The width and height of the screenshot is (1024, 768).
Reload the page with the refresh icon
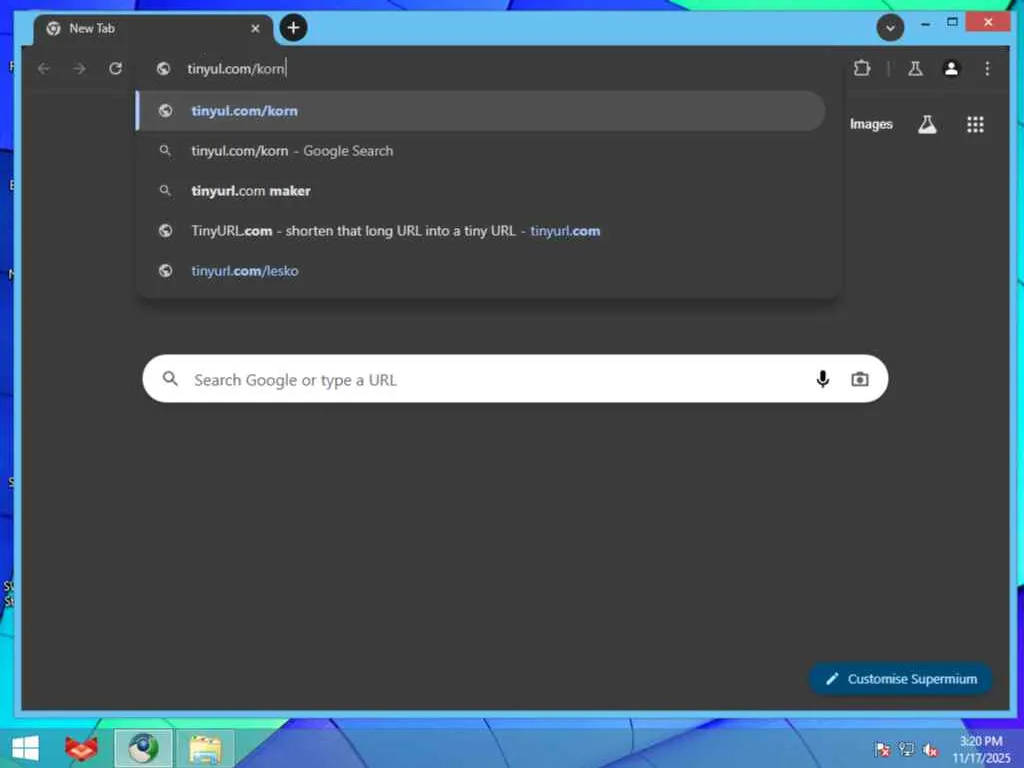[116, 69]
